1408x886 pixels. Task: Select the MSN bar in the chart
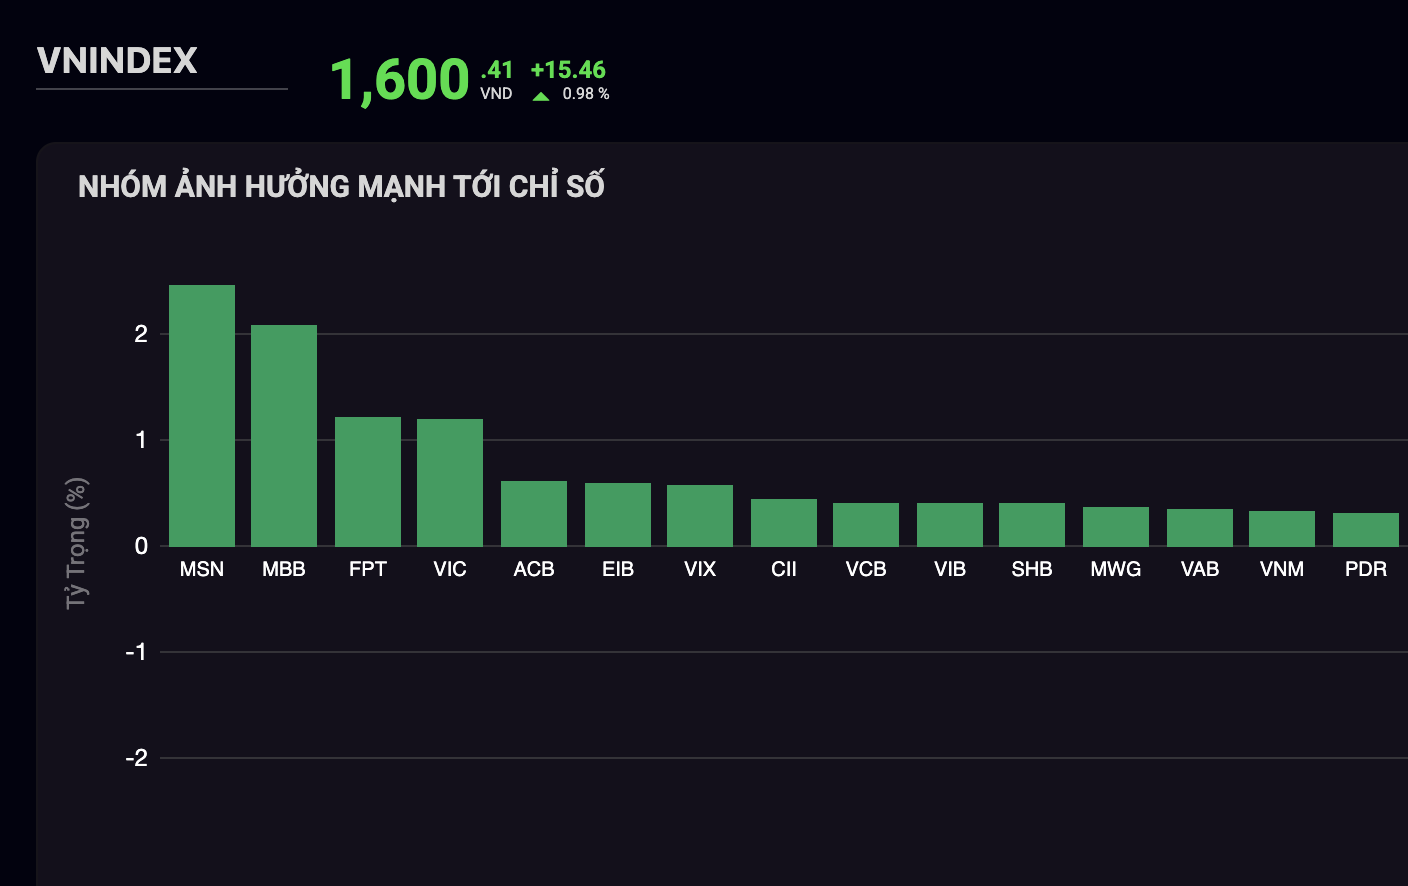[202, 416]
